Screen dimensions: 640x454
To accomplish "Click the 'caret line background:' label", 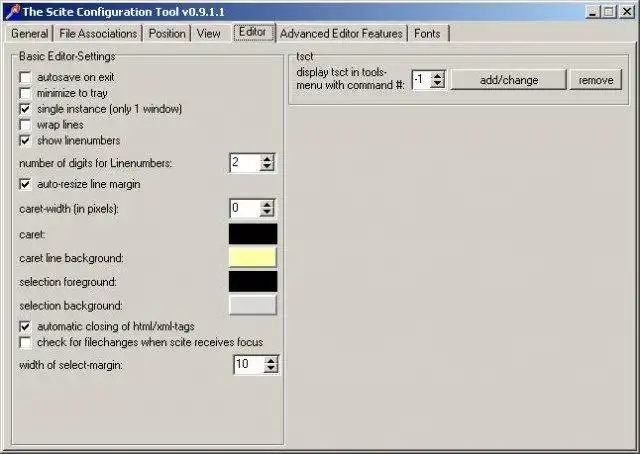I will [71, 258].
